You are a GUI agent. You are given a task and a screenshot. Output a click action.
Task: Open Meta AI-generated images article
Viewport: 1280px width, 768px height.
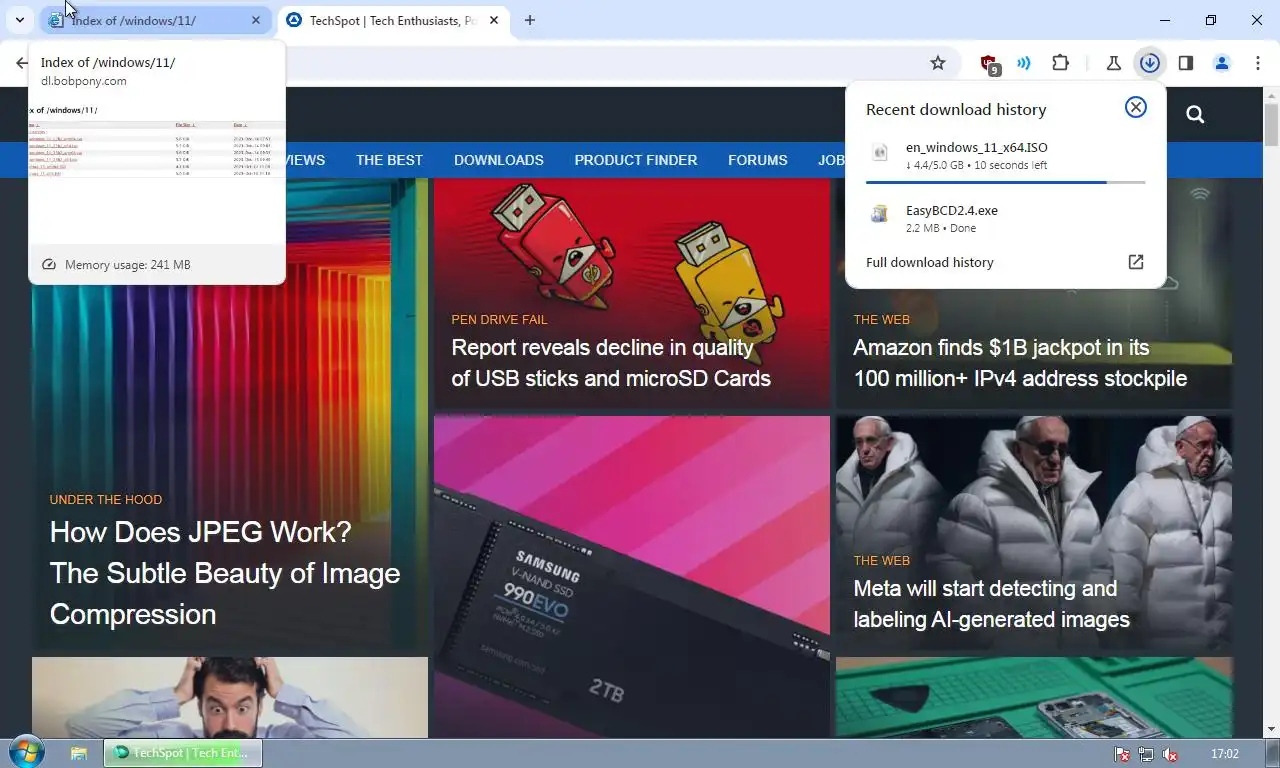tap(991, 604)
